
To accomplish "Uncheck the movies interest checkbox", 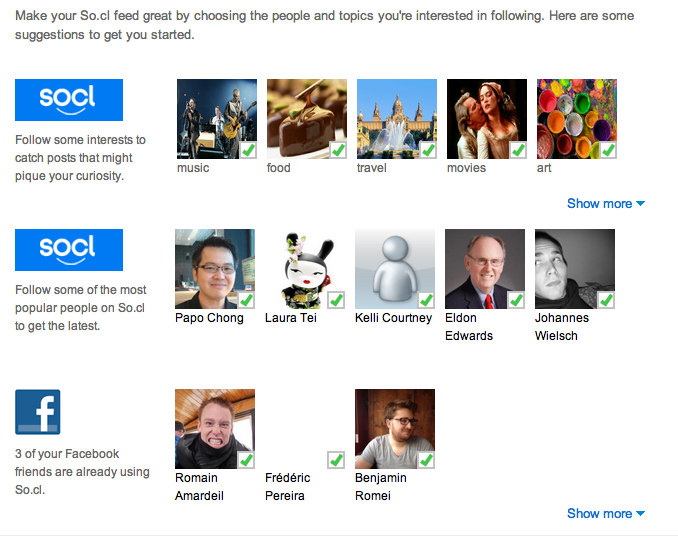I will point(517,150).
